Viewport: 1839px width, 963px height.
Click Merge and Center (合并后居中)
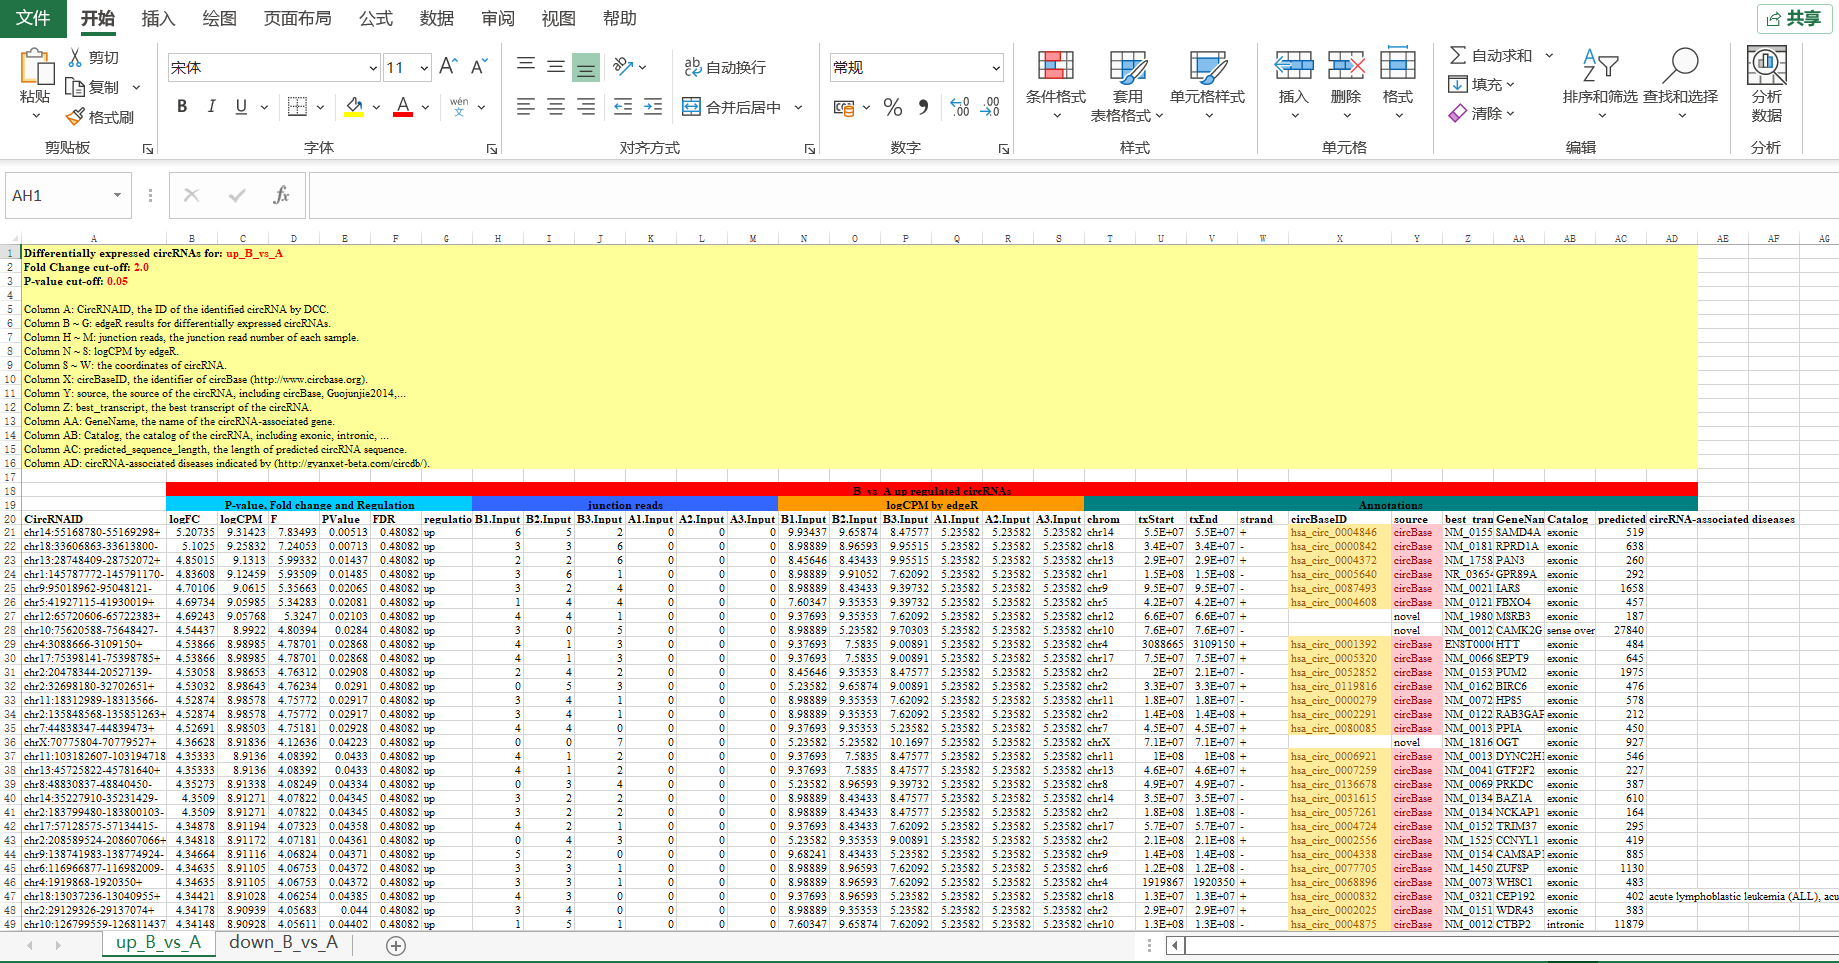[x=732, y=106]
